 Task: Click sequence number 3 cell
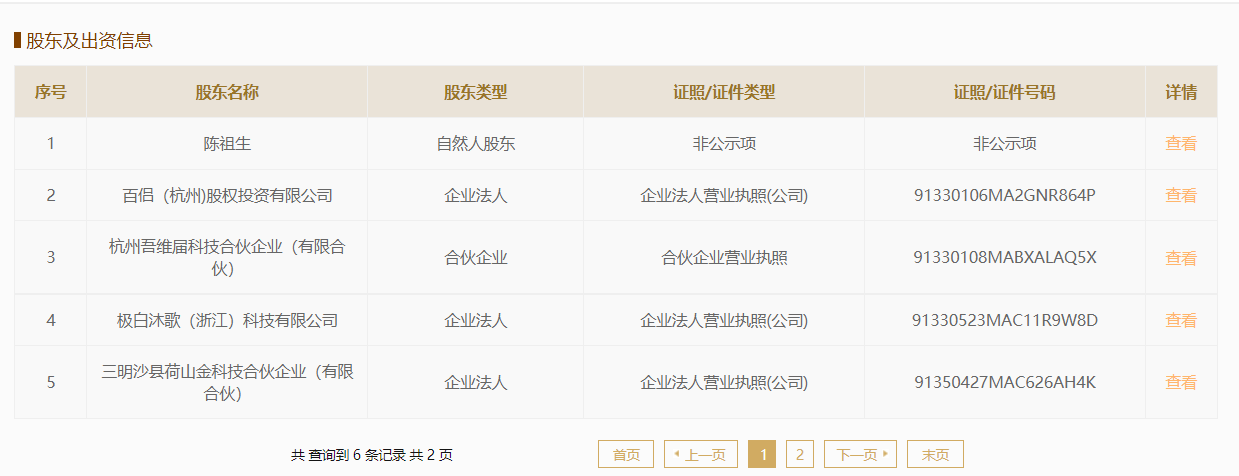coord(51,258)
